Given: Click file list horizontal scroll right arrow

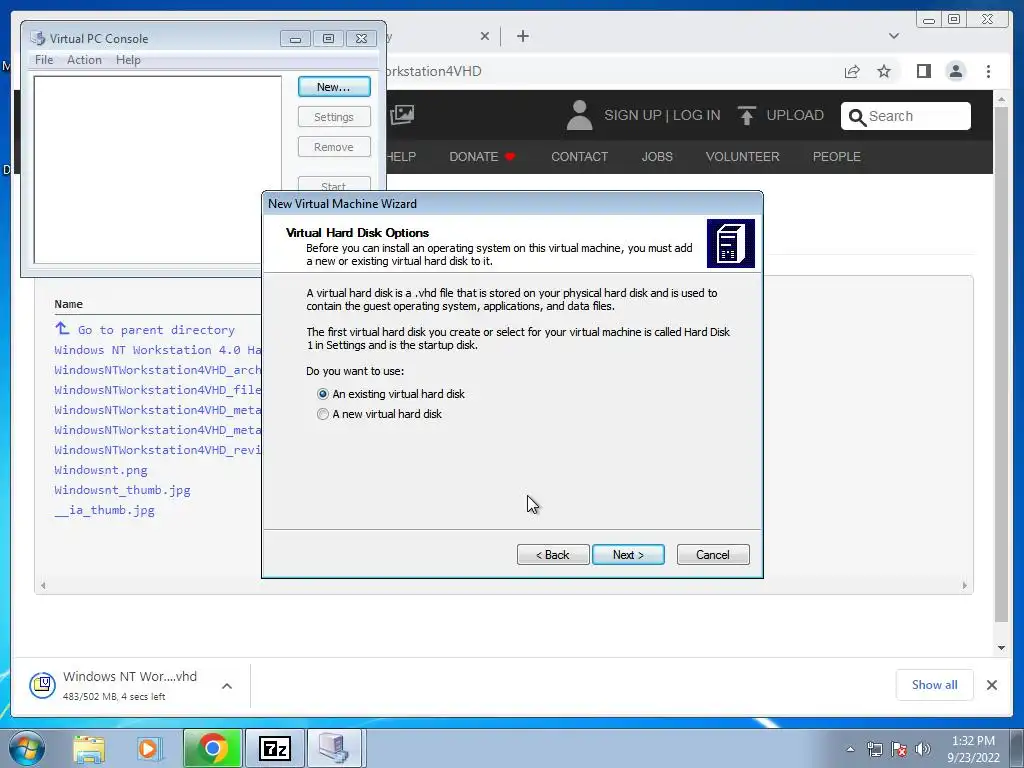Looking at the screenshot, I should [965, 586].
